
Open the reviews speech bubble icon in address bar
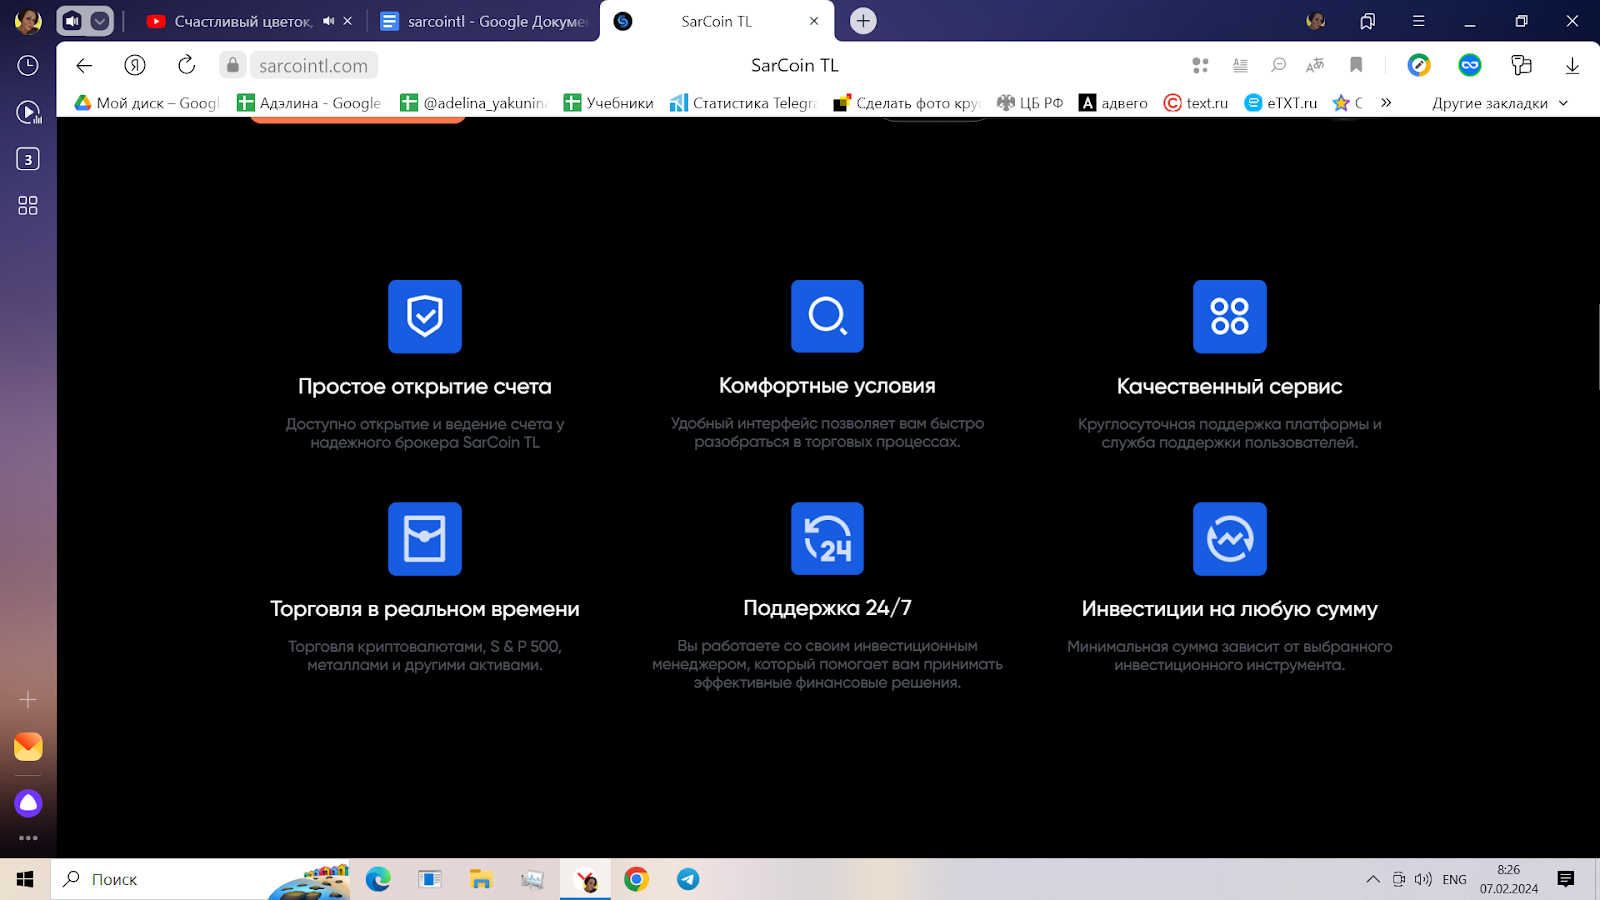(x=1278, y=65)
